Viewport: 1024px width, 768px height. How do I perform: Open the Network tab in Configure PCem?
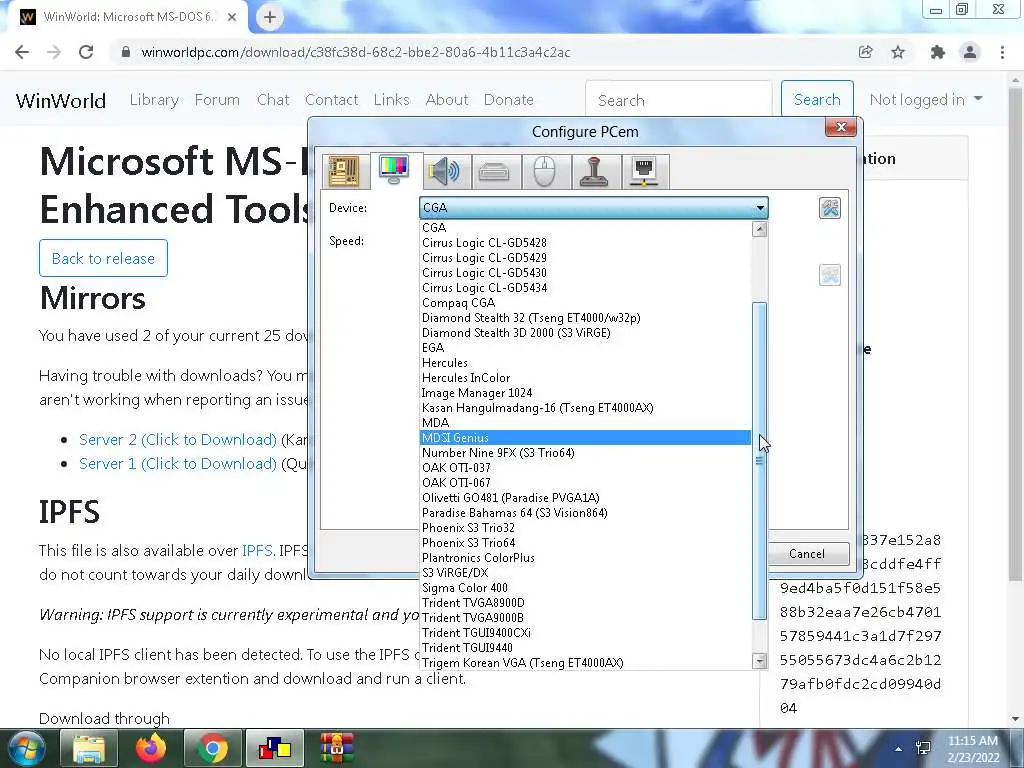[x=645, y=172]
